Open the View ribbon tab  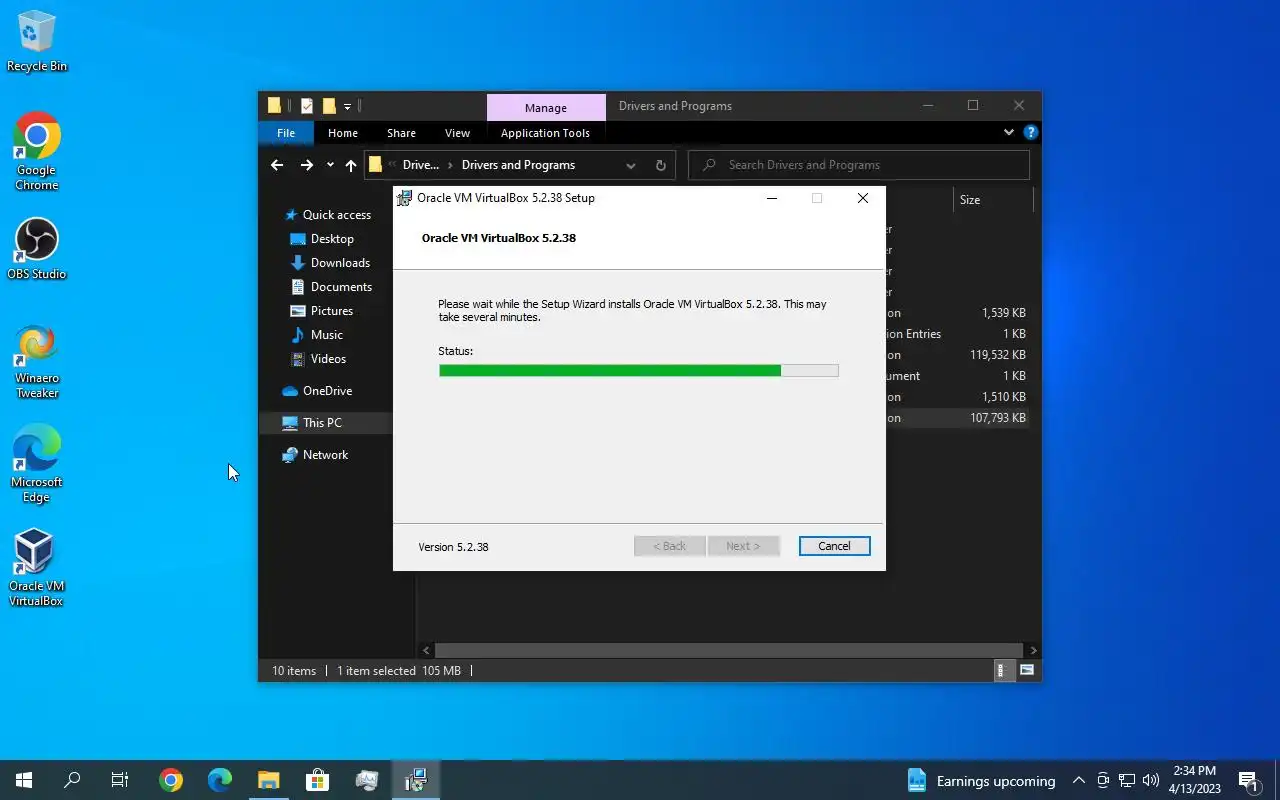pos(457,133)
